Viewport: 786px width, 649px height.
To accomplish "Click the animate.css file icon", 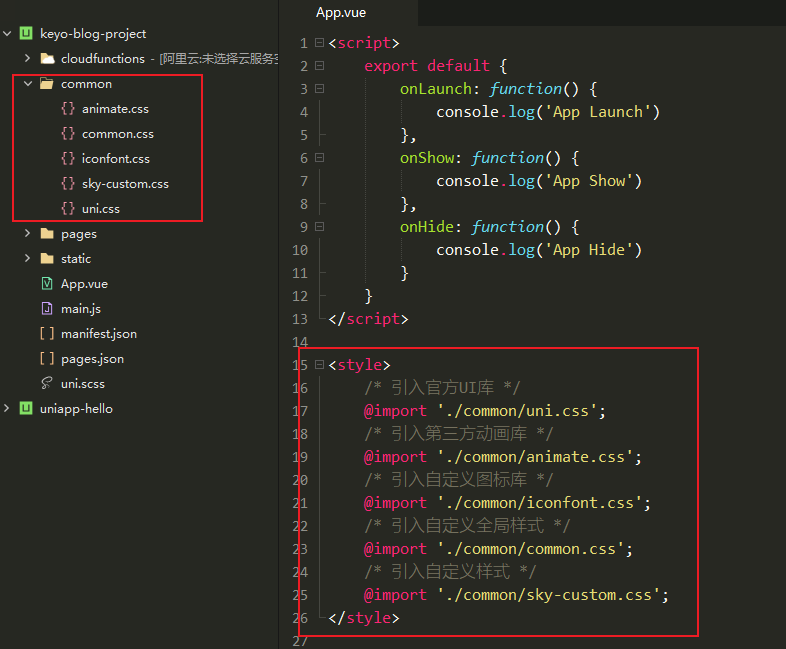I will coord(68,109).
